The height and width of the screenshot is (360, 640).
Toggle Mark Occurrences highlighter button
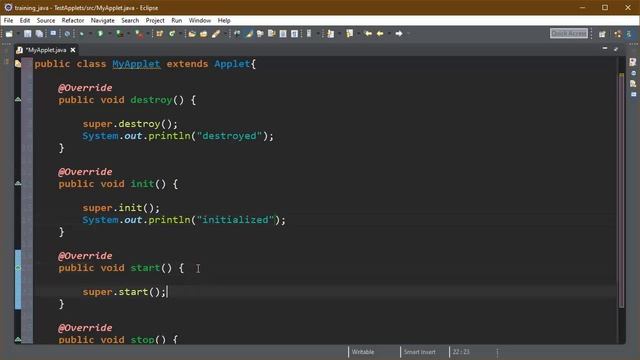(249, 33)
